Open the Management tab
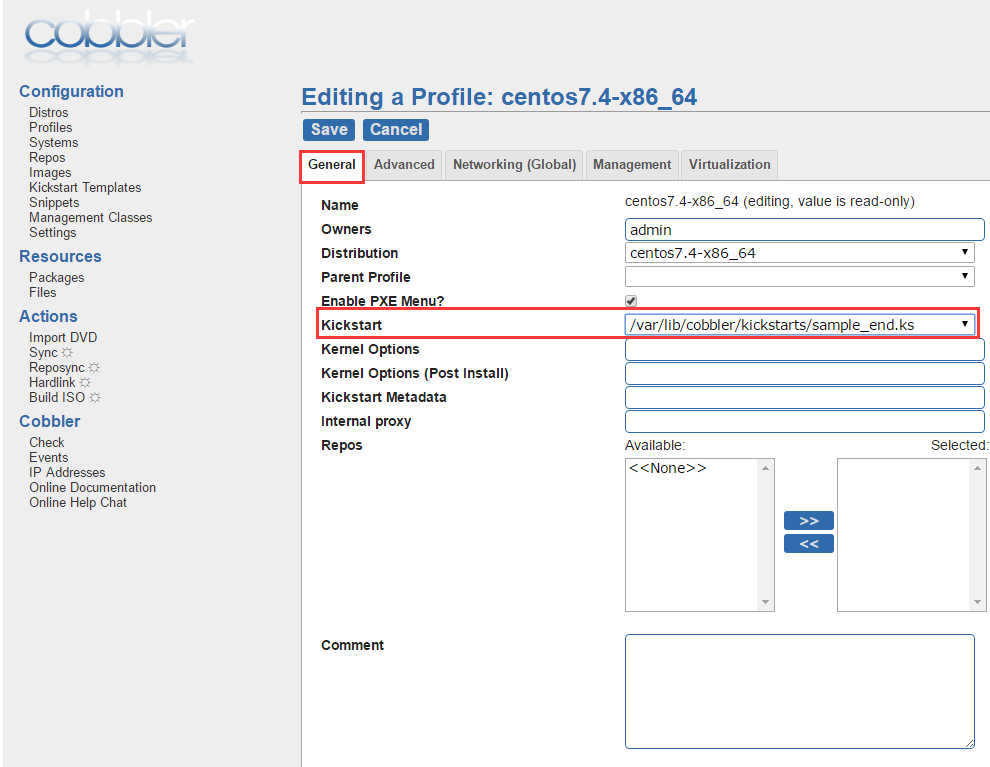 click(632, 165)
